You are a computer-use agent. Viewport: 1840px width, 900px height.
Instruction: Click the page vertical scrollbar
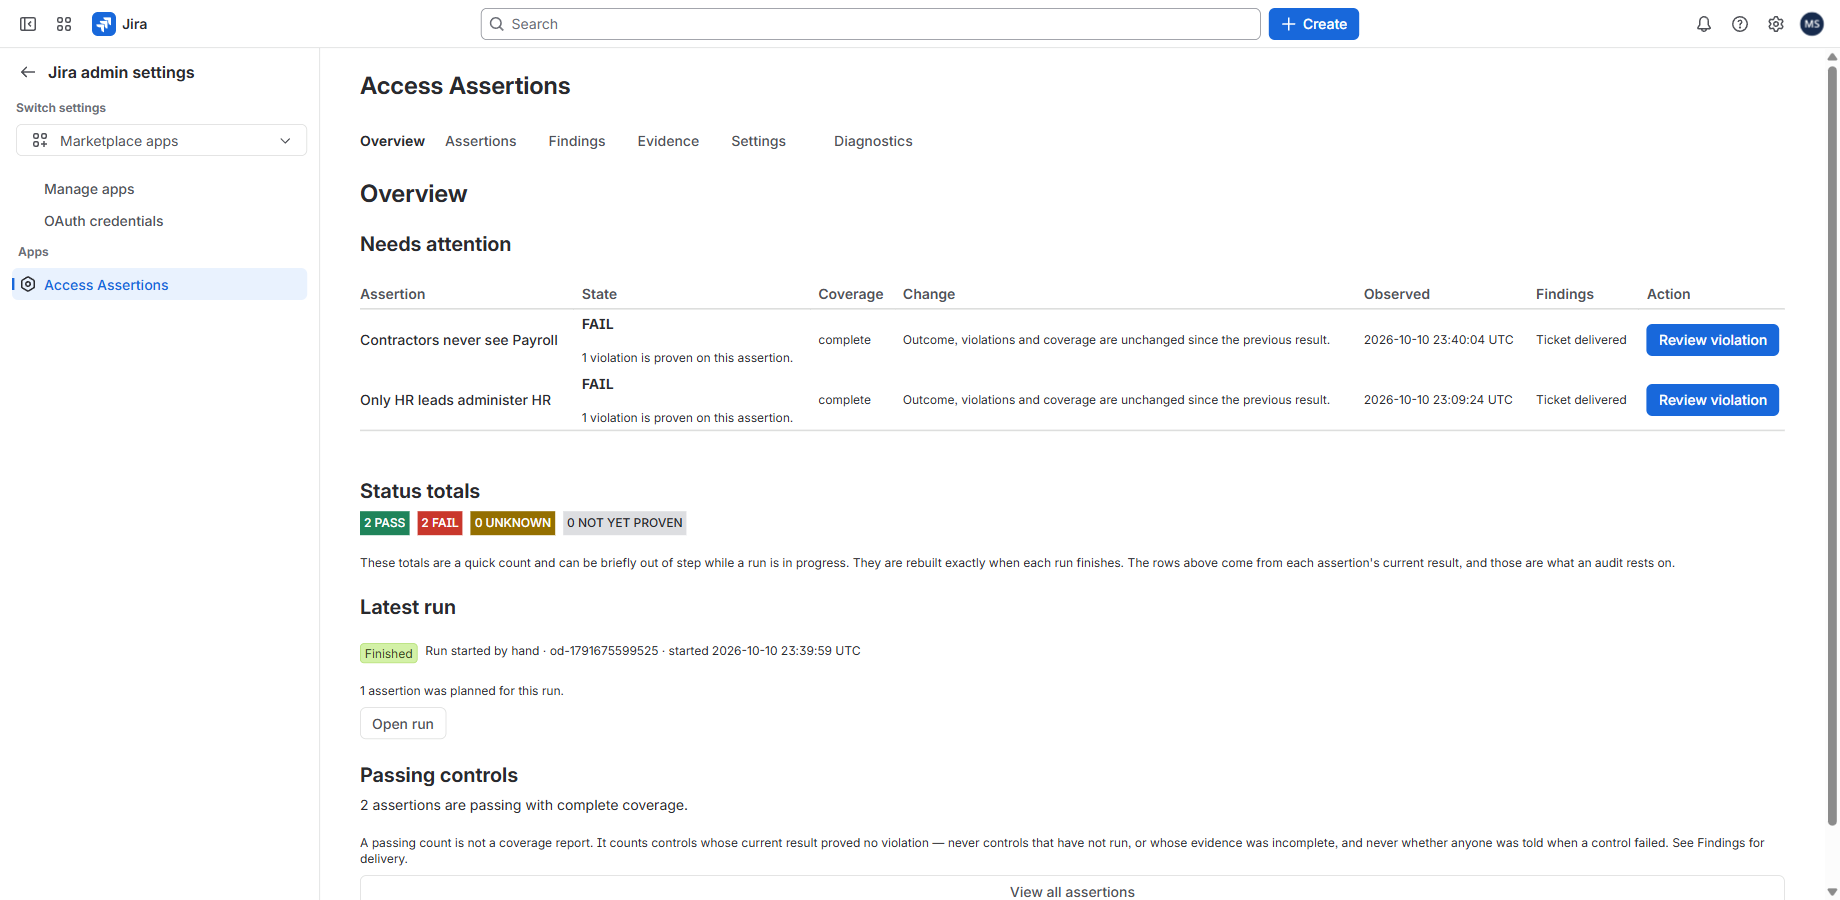tap(1832, 445)
